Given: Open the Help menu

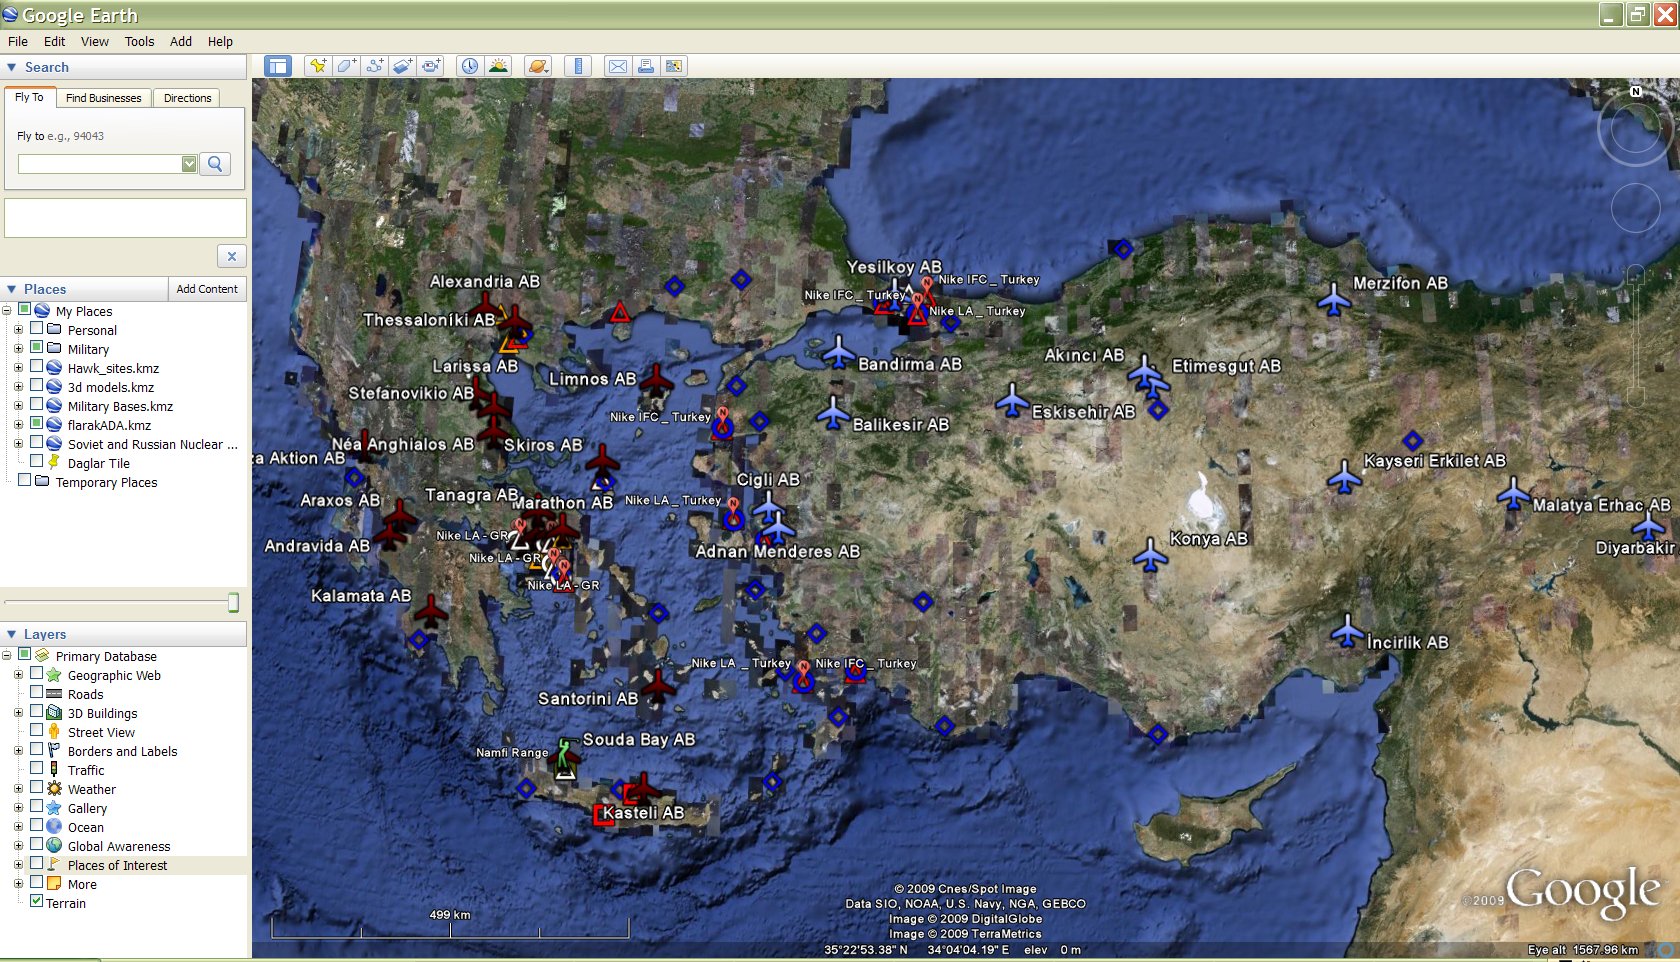Looking at the screenshot, I should point(220,41).
